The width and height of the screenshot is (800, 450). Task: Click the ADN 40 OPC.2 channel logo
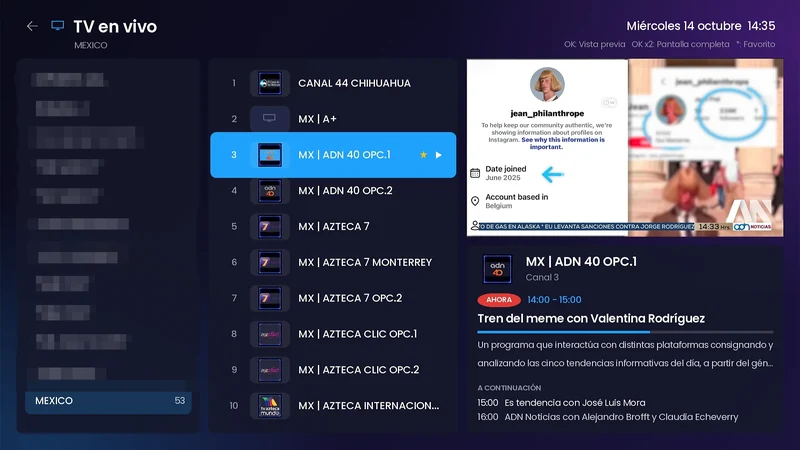pyautogui.click(x=269, y=191)
